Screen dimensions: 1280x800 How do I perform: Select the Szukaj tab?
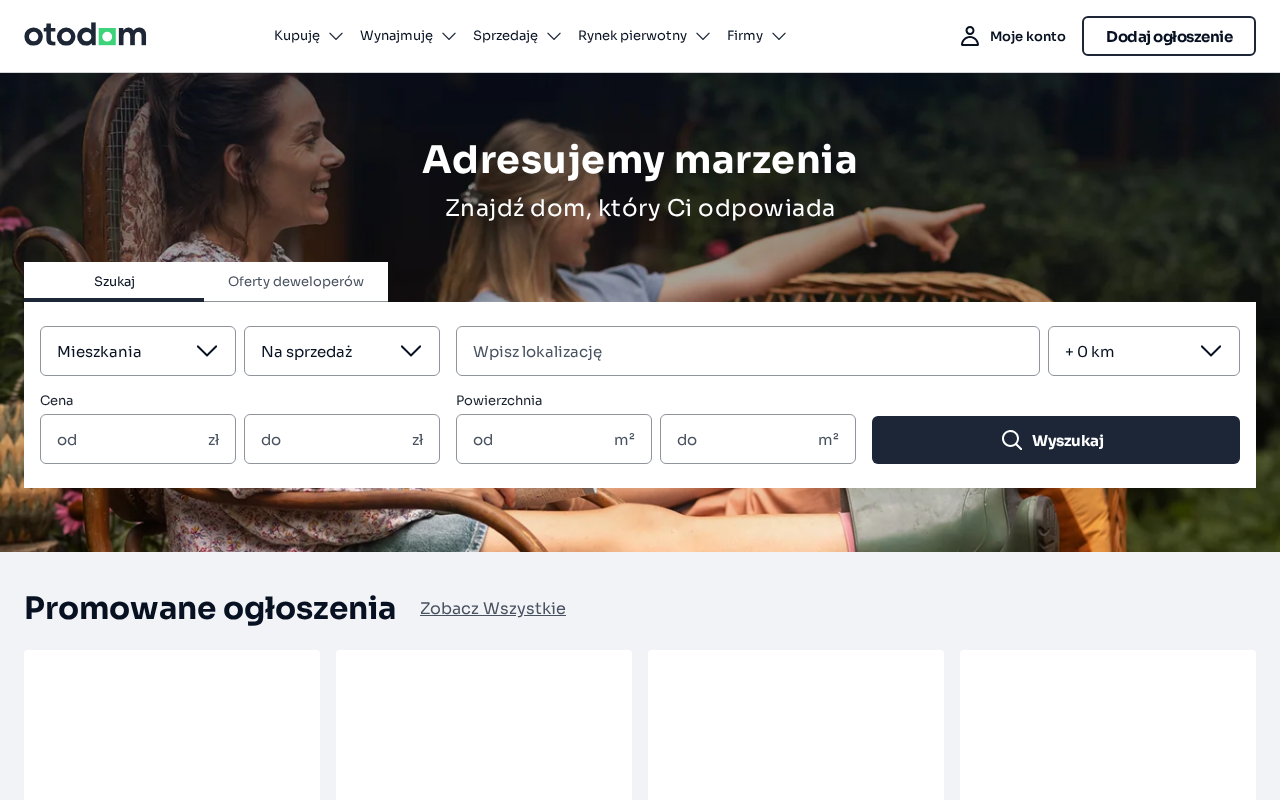pyautogui.click(x=114, y=281)
